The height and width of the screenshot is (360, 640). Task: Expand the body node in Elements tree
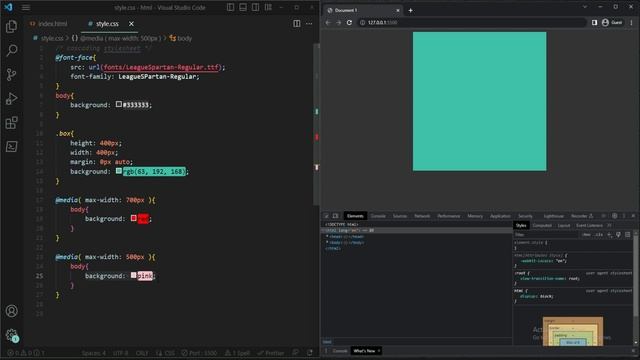327,242
